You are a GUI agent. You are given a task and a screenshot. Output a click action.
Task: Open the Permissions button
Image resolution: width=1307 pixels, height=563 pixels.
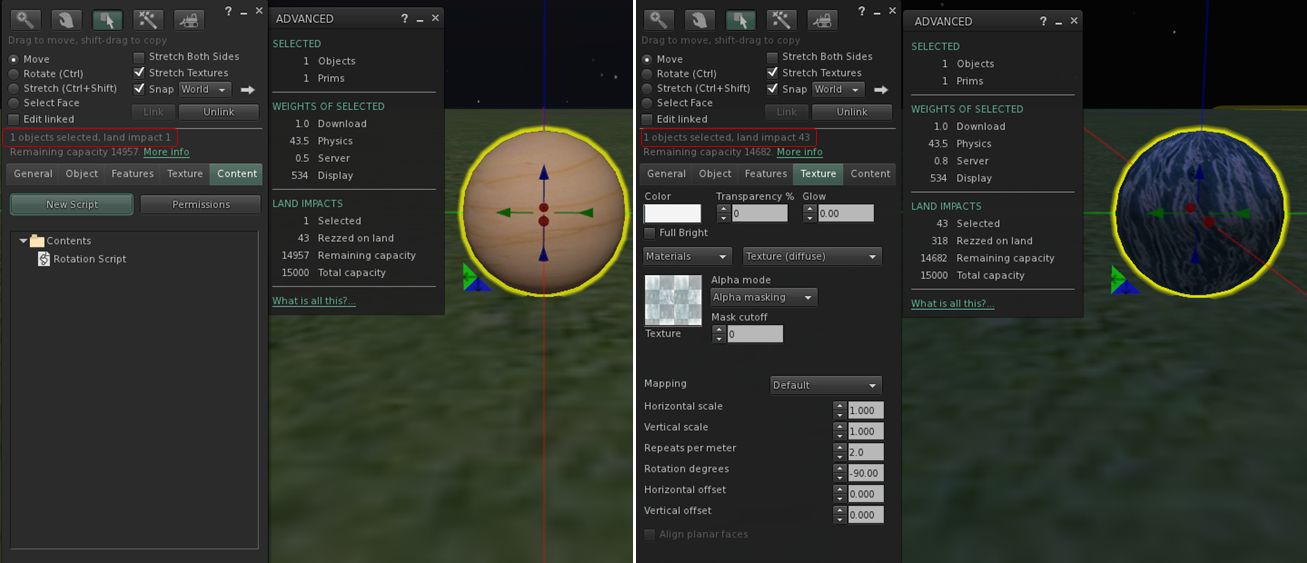click(200, 205)
